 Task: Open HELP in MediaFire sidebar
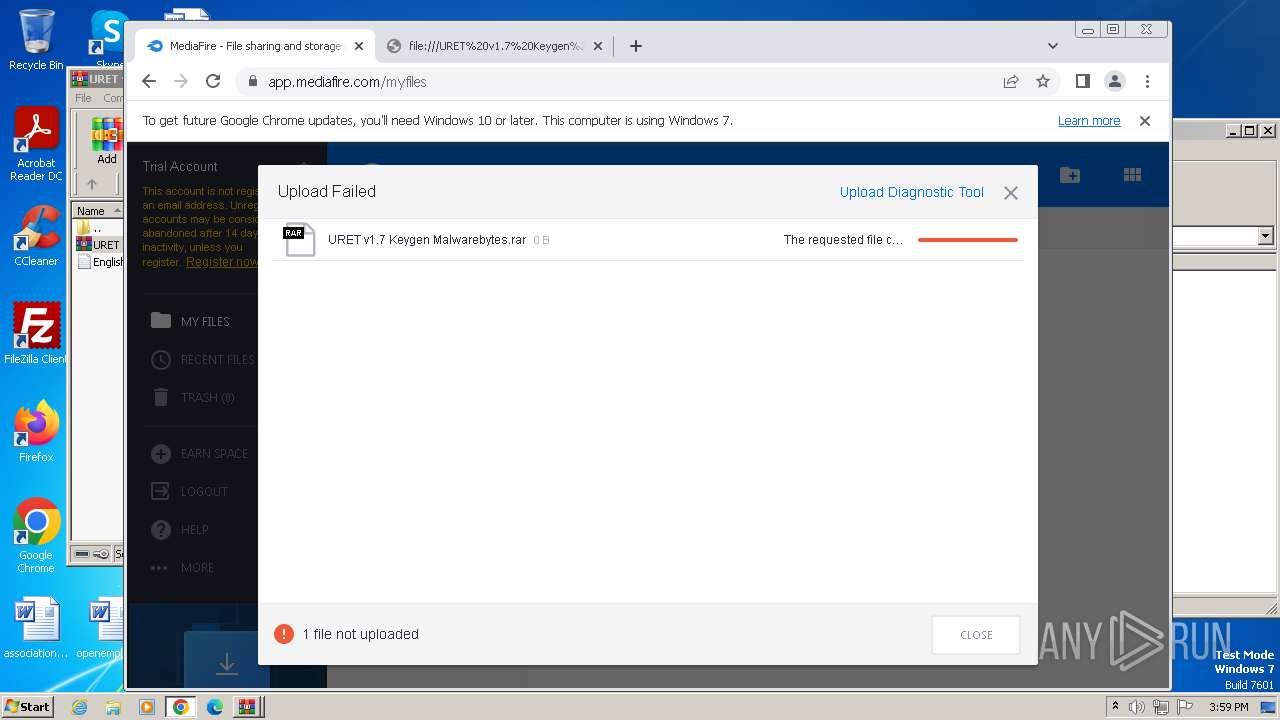(179, 530)
